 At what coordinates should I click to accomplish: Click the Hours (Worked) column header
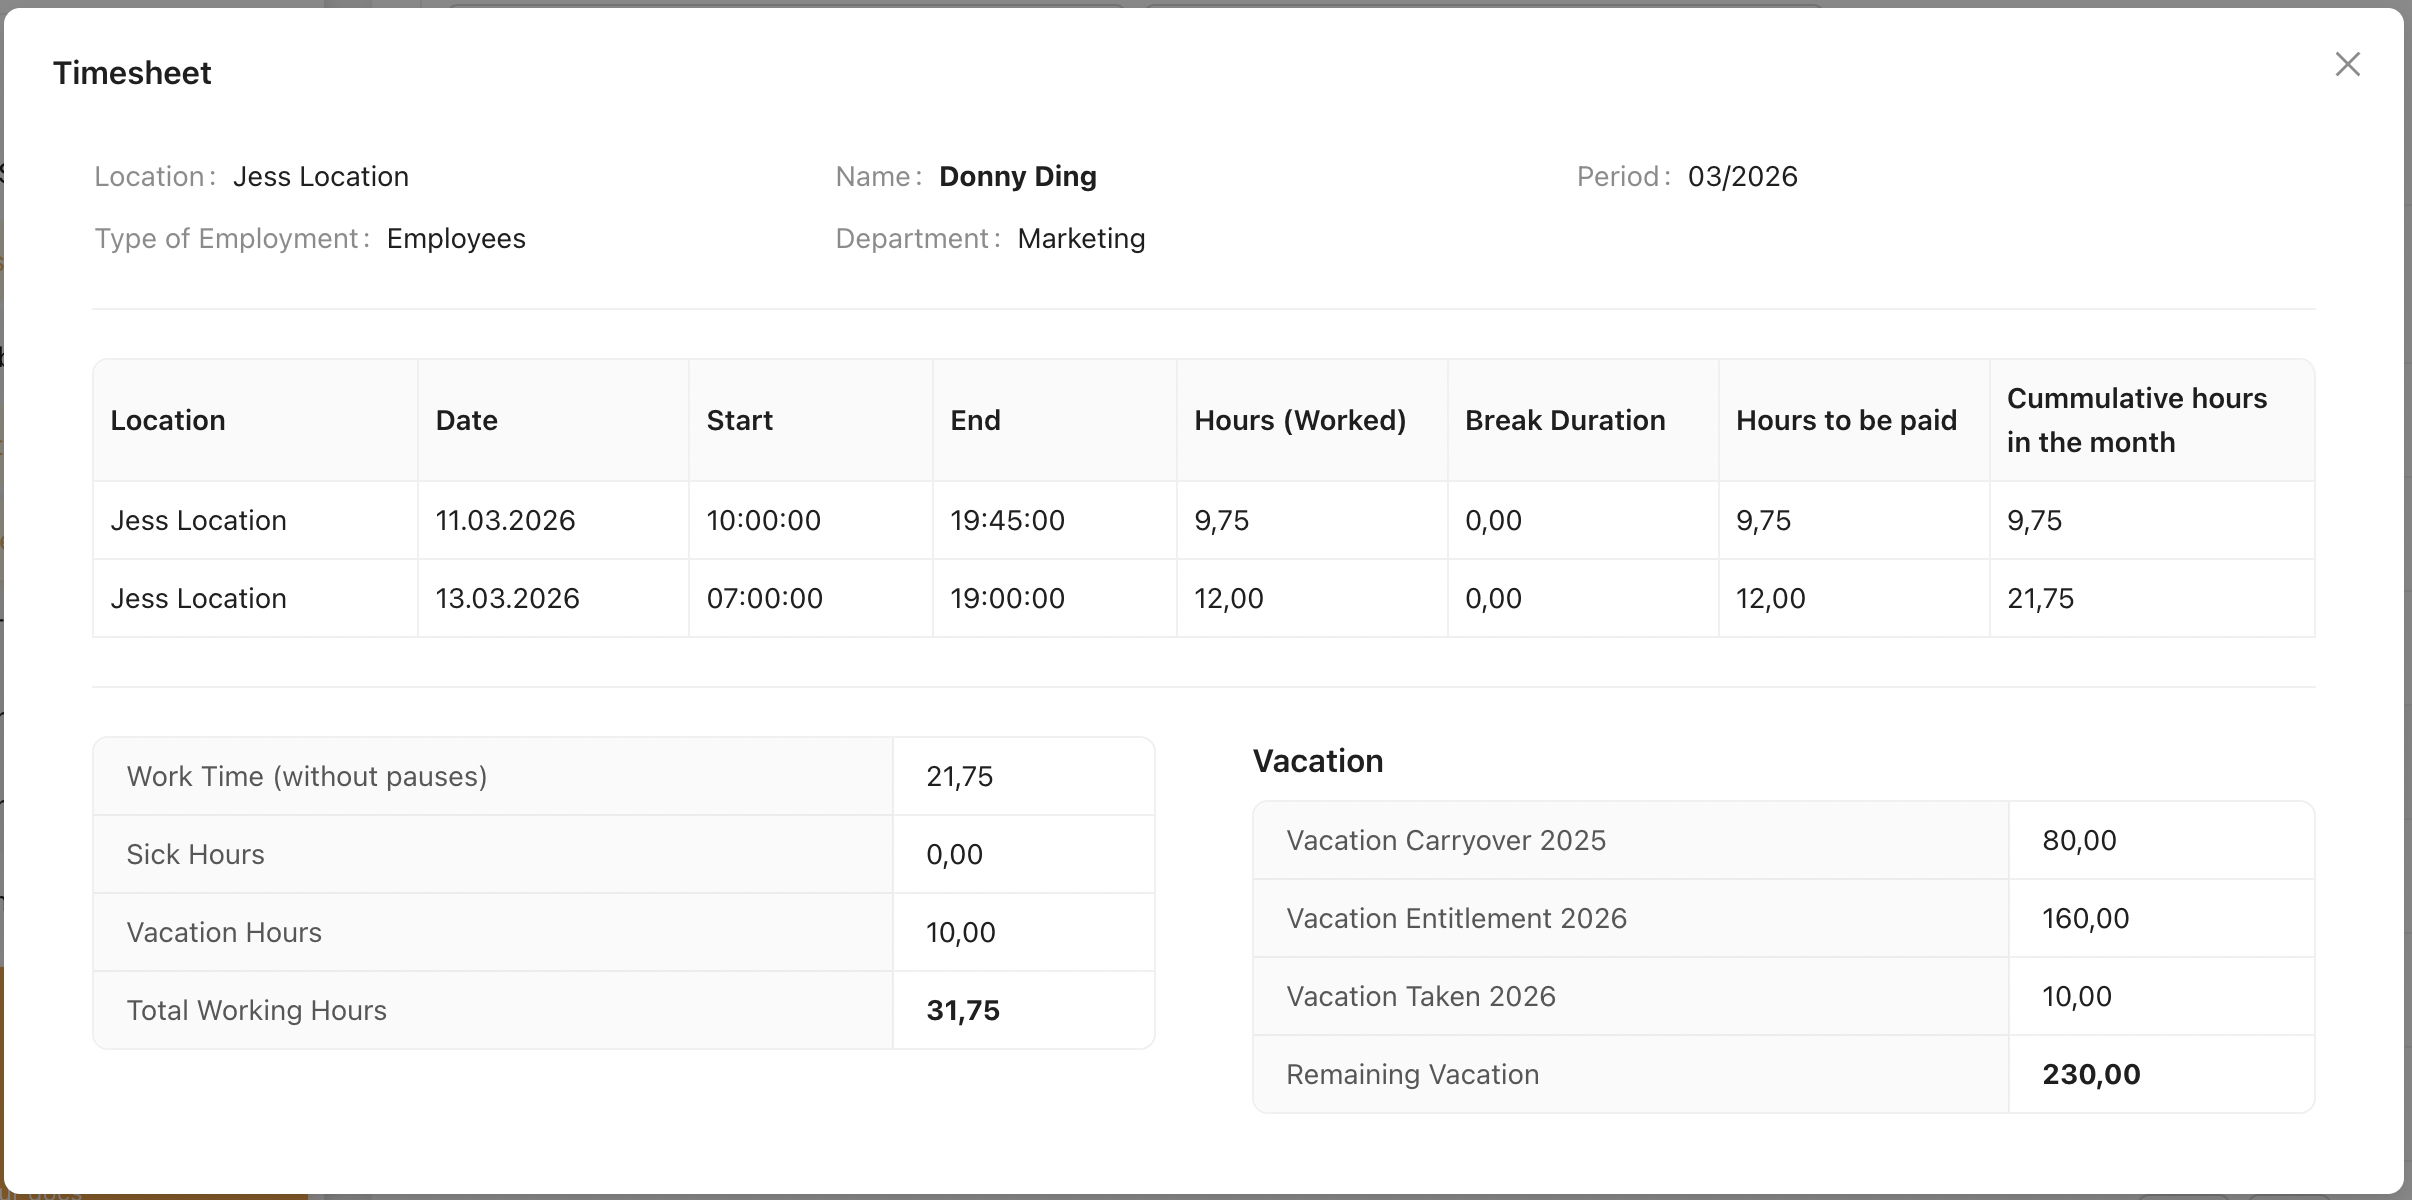(x=1299, y=421)
